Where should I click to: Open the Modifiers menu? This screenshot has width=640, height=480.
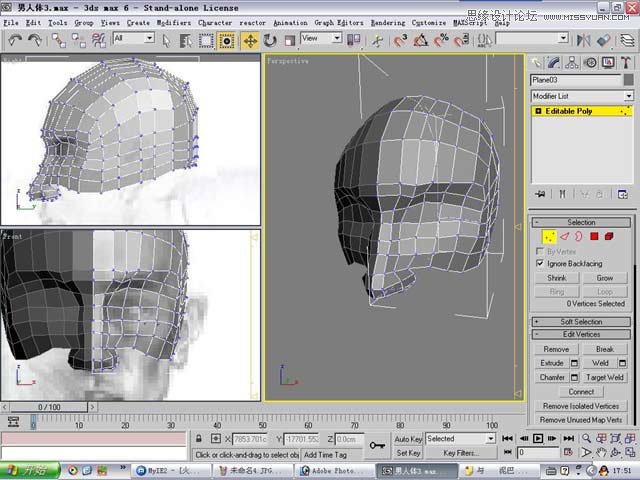pos(173,22)
